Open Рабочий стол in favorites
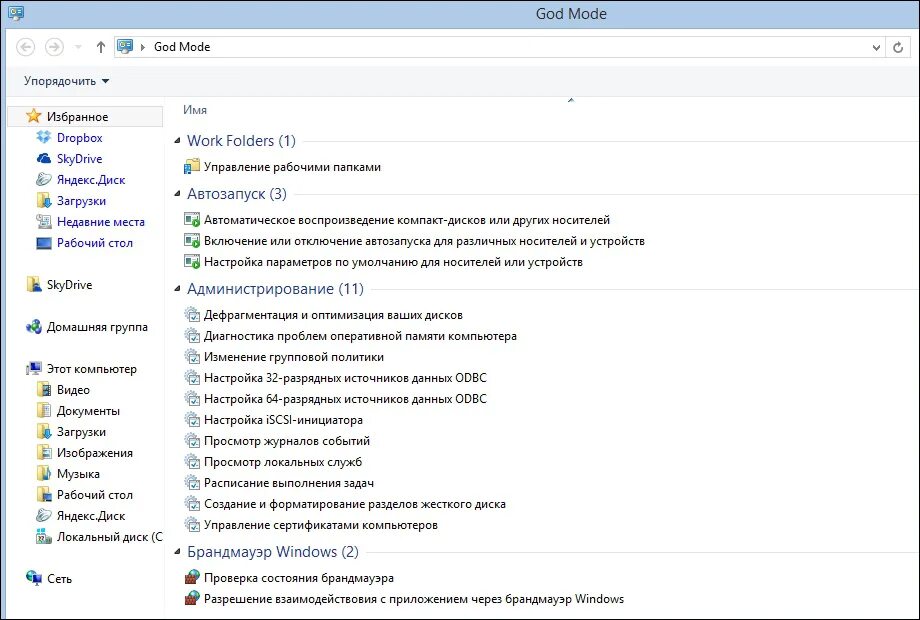920x620 pixels. [x=94, y=243]
